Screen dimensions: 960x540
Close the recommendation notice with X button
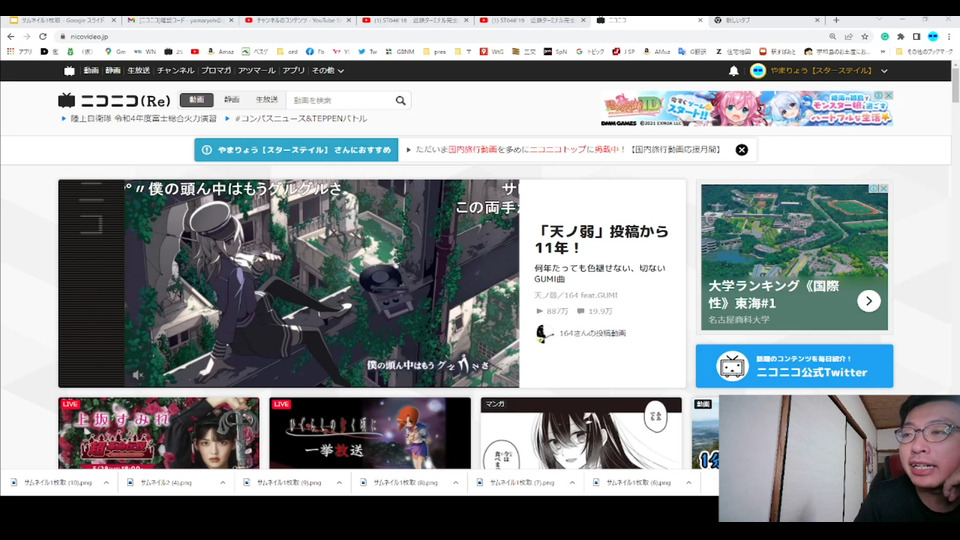(741, 150)
